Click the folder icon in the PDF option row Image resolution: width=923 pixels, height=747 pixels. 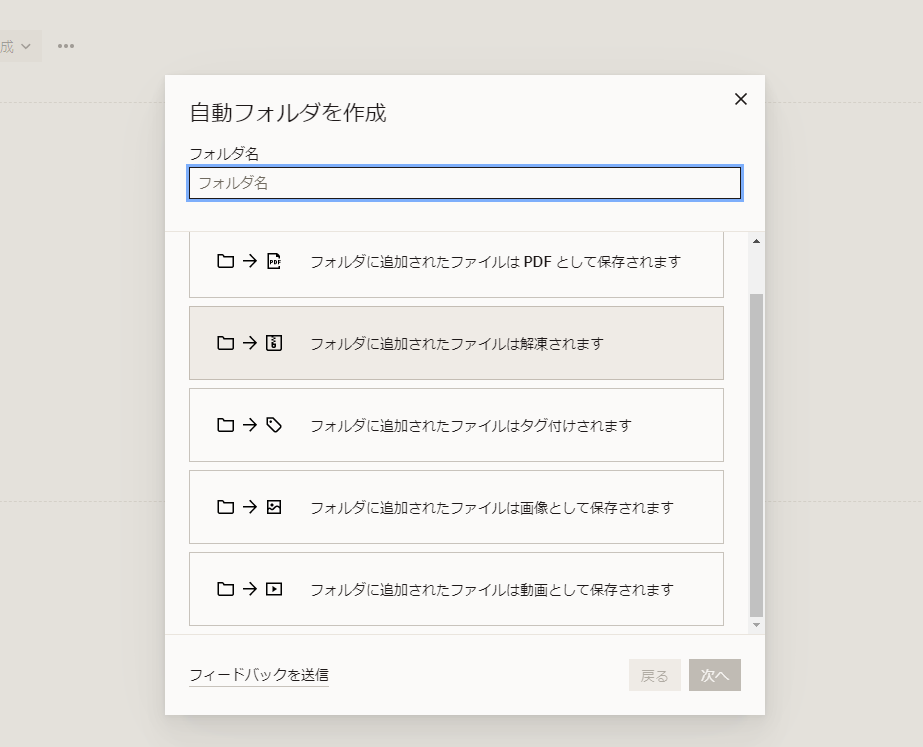coord(225,261)
